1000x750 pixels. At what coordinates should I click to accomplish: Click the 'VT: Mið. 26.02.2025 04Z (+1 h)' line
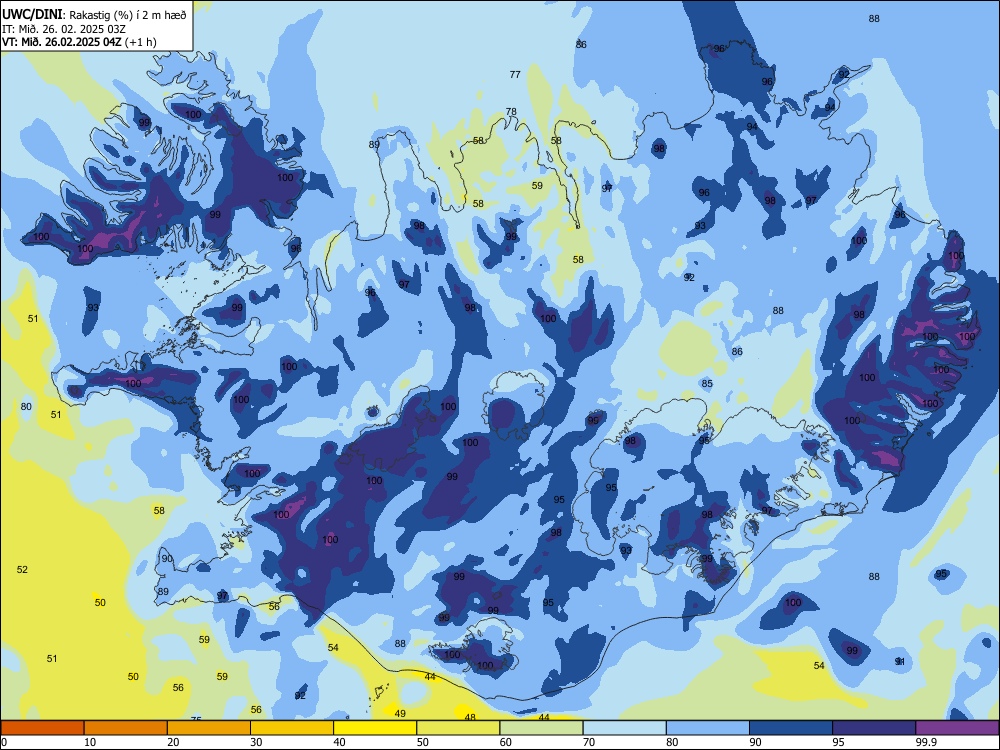coord(79,42)
